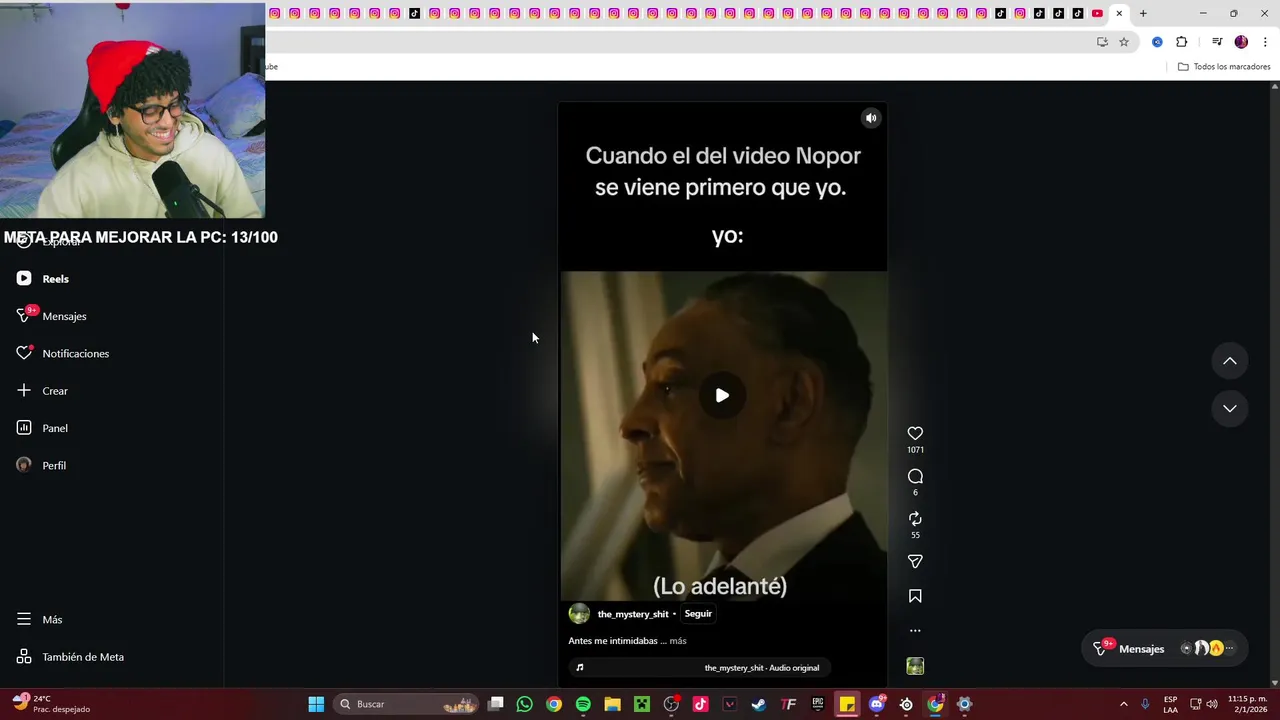Like the reel with the heart icon
The height and width of the screenshot is (720, 1280).
tap(915, 433)
